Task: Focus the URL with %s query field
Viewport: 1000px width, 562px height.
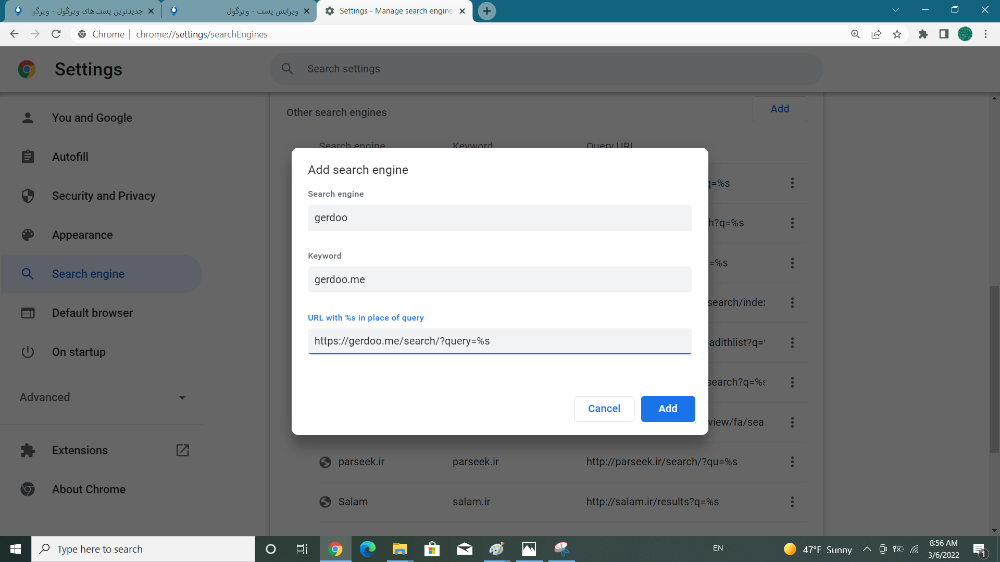Action: 499,341
